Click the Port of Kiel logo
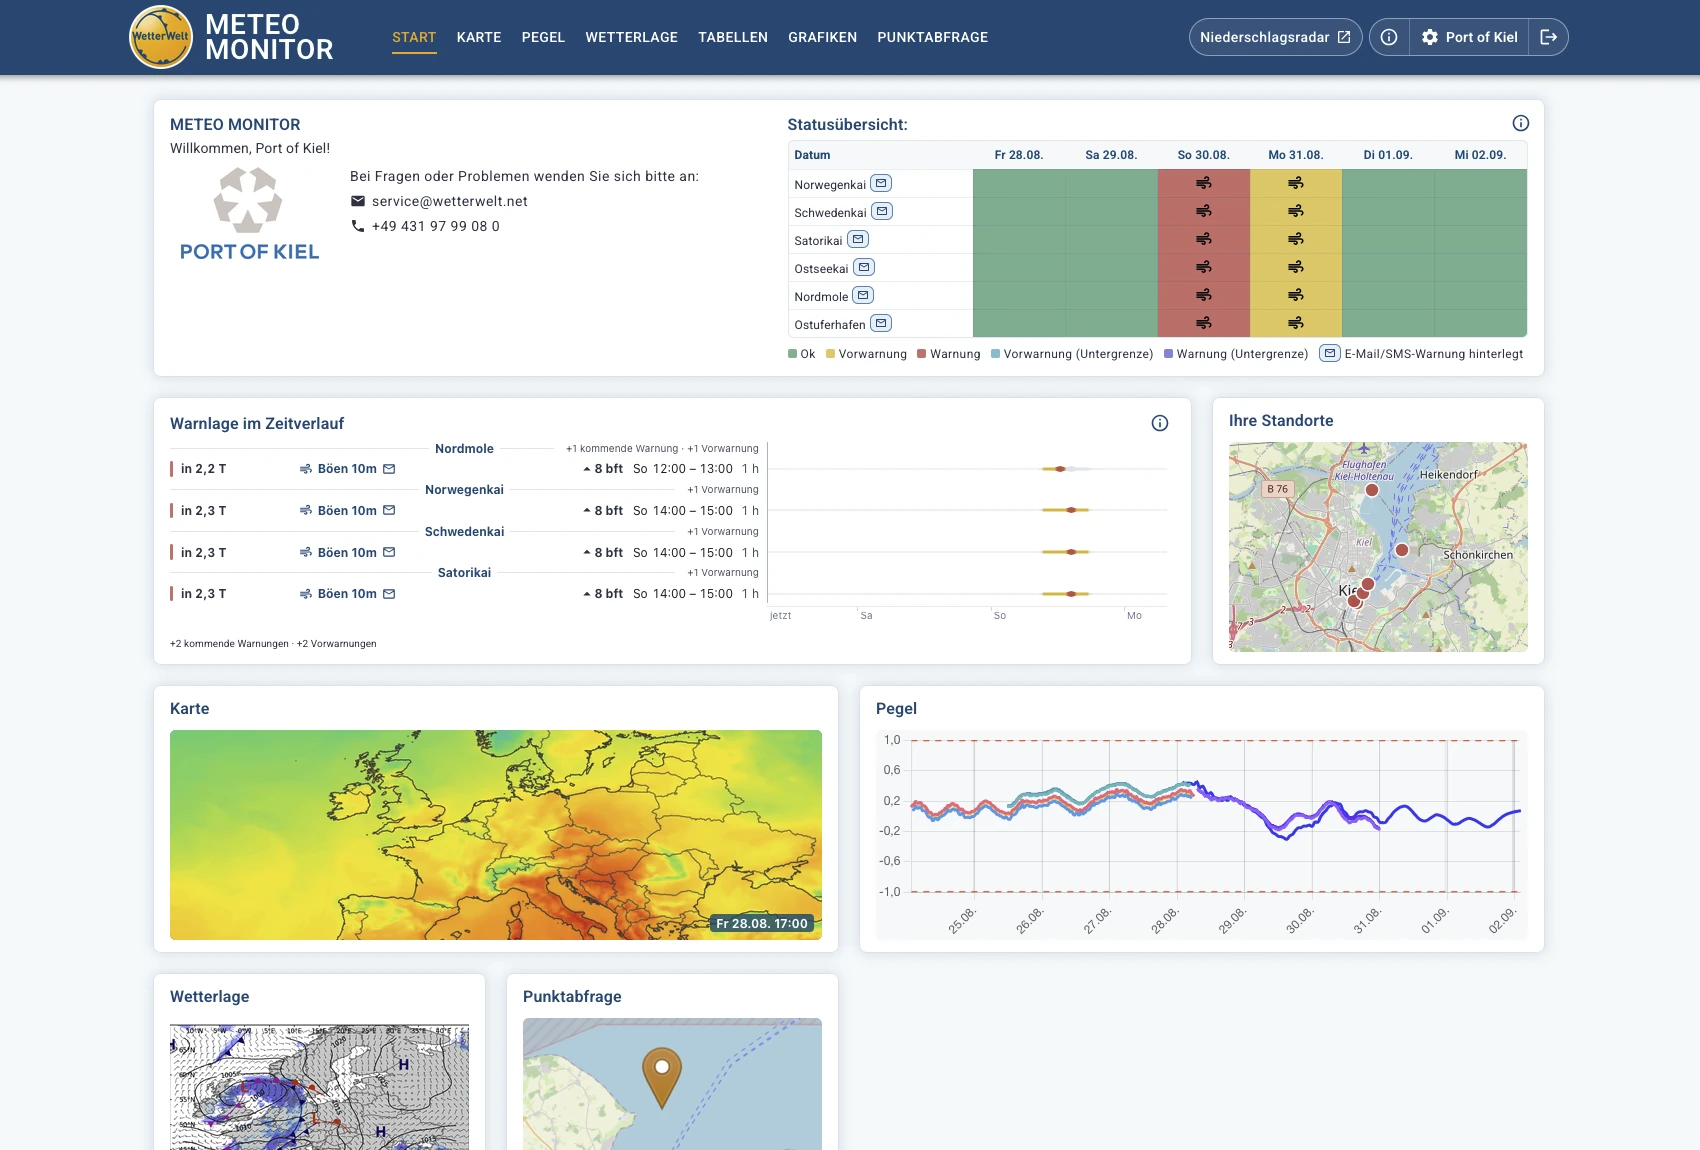The width and height of the screenshot is (1700, 1150). (x=249, y=214)
